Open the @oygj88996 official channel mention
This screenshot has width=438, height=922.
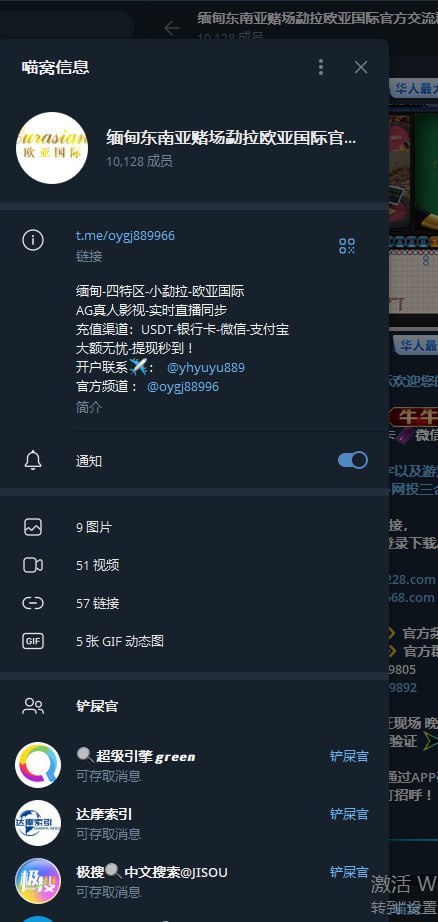tap(183, 387)
